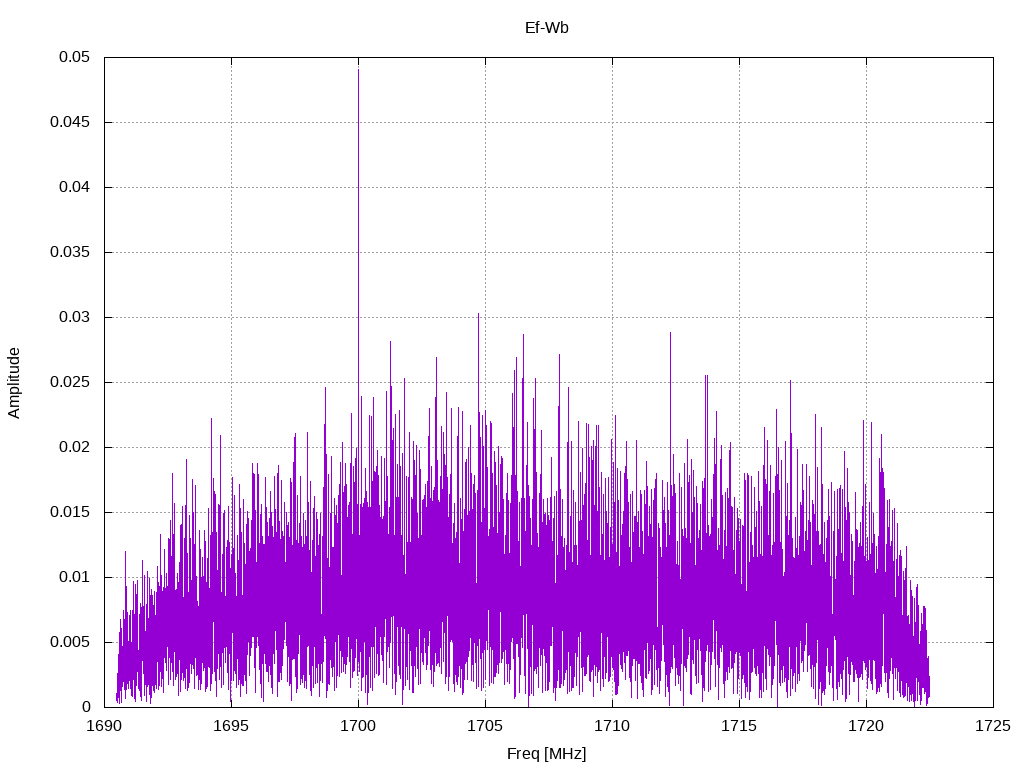Viewport: 1024px width, 768px height.
Task: Click the y-axis tick label 0.015
Action: coord(71,512)
